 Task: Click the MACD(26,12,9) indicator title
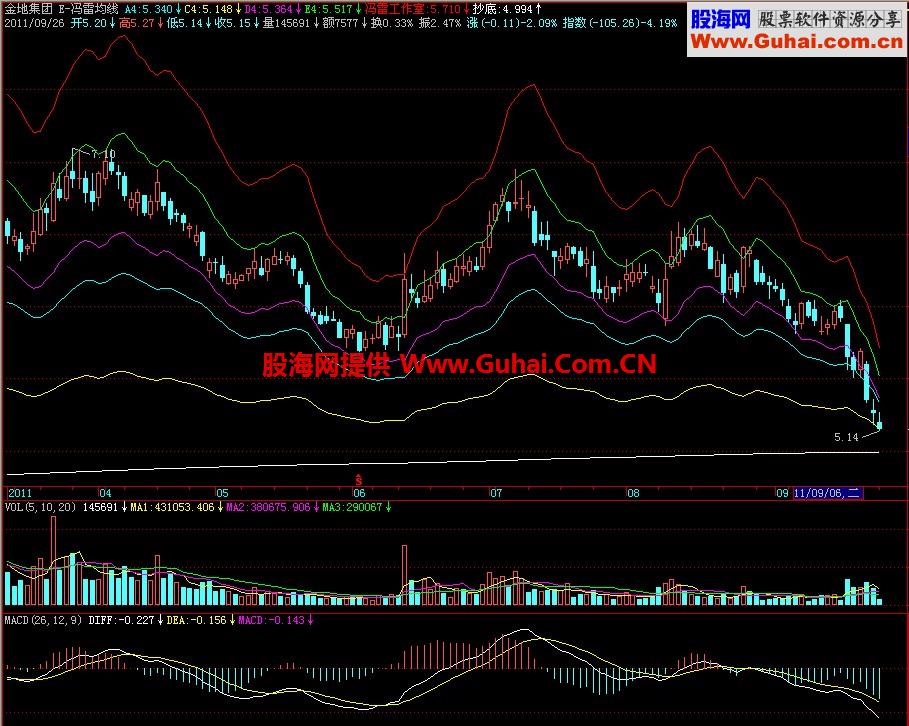(x=43, y=620)
